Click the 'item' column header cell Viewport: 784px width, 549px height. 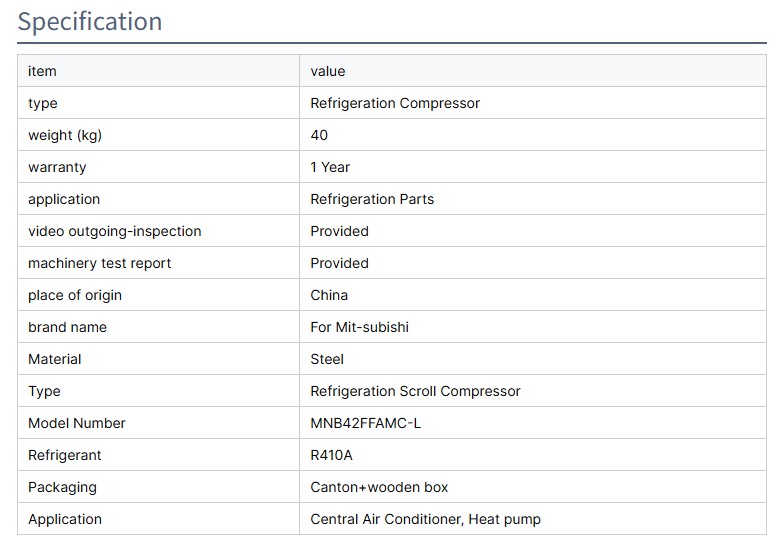click(42, 71)
